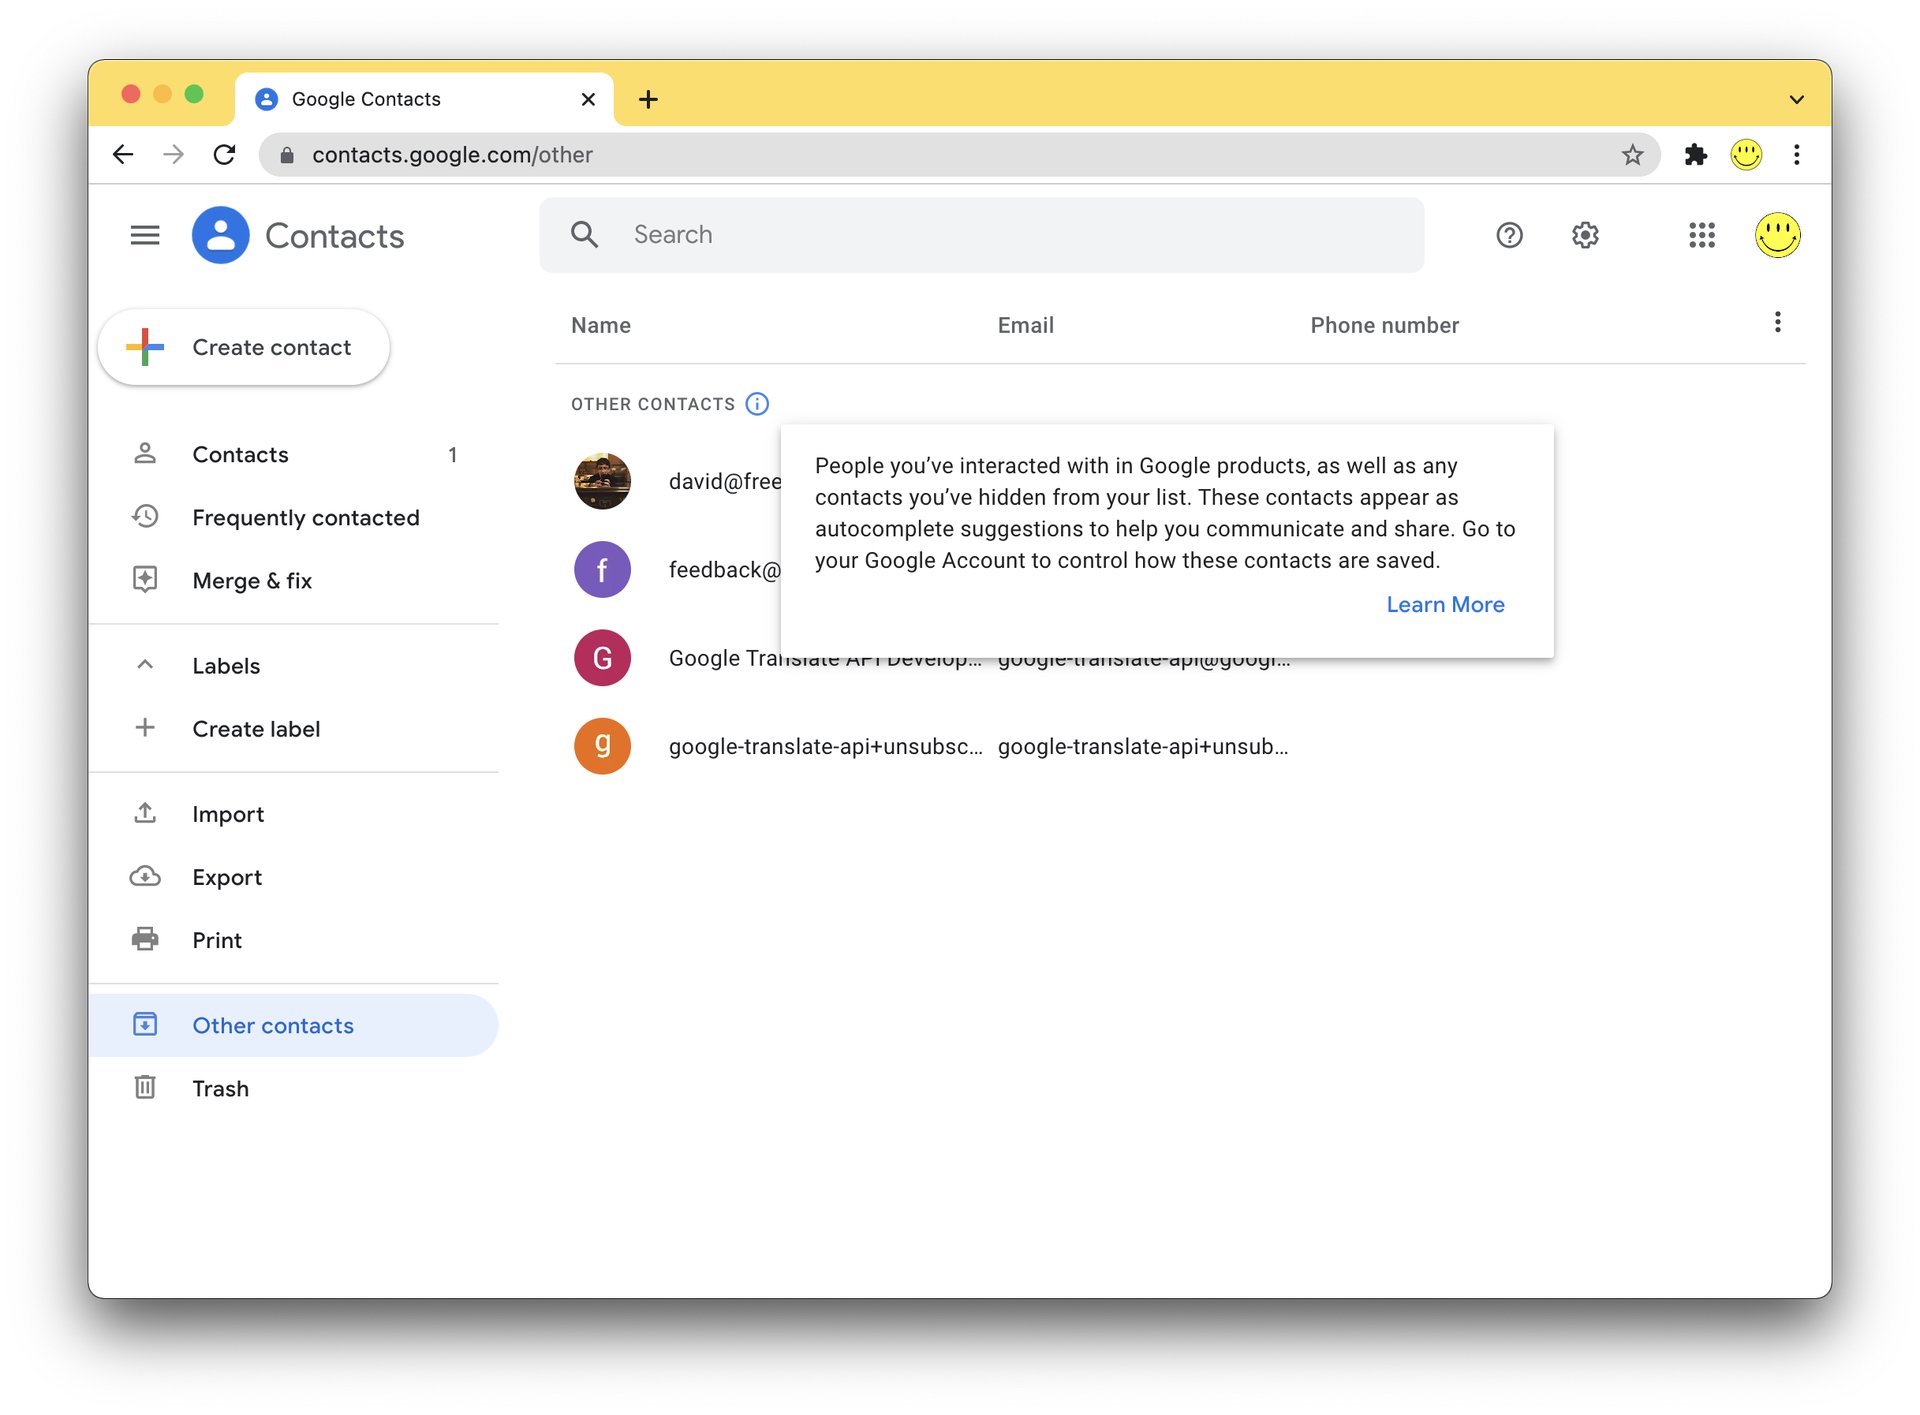Open the Settings gear icon
The width and height of the screenshot is (1920, 1415).
coord(1585,235)
